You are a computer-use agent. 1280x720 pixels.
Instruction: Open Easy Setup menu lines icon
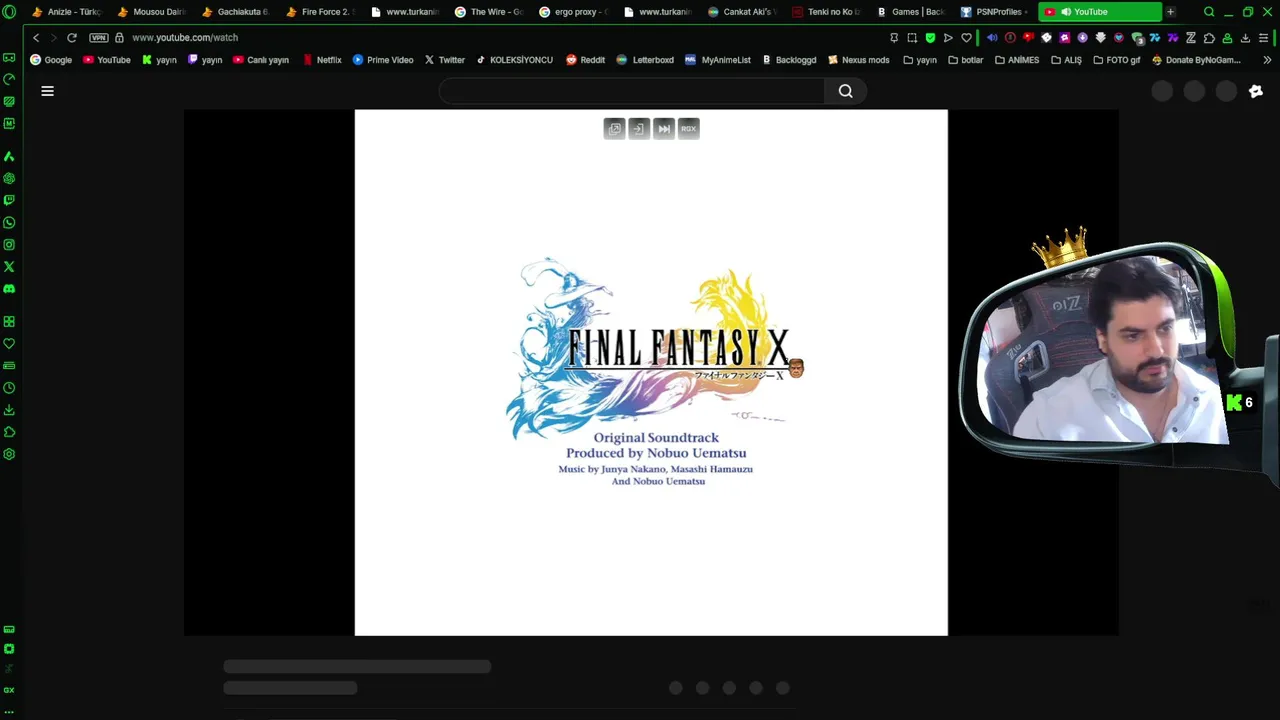coord(1264,38)
